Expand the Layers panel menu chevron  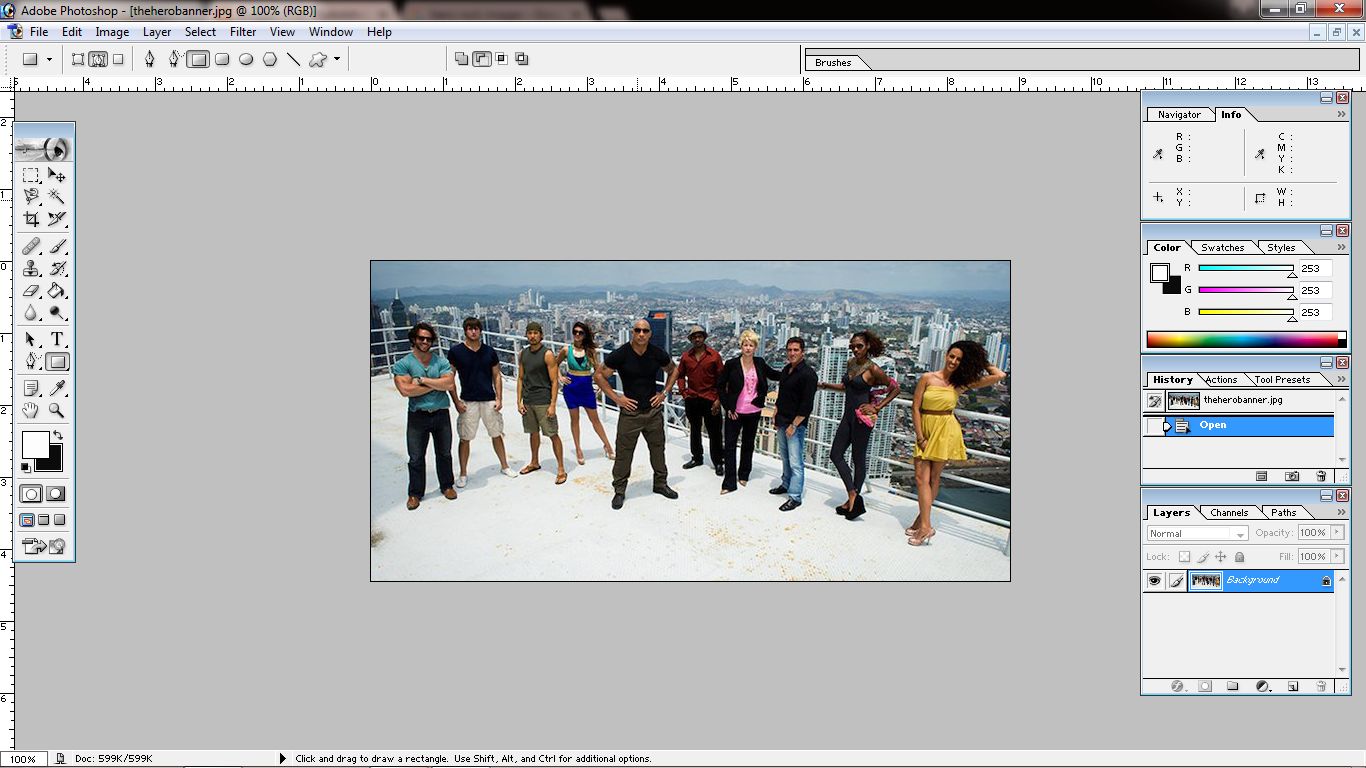1340,512
